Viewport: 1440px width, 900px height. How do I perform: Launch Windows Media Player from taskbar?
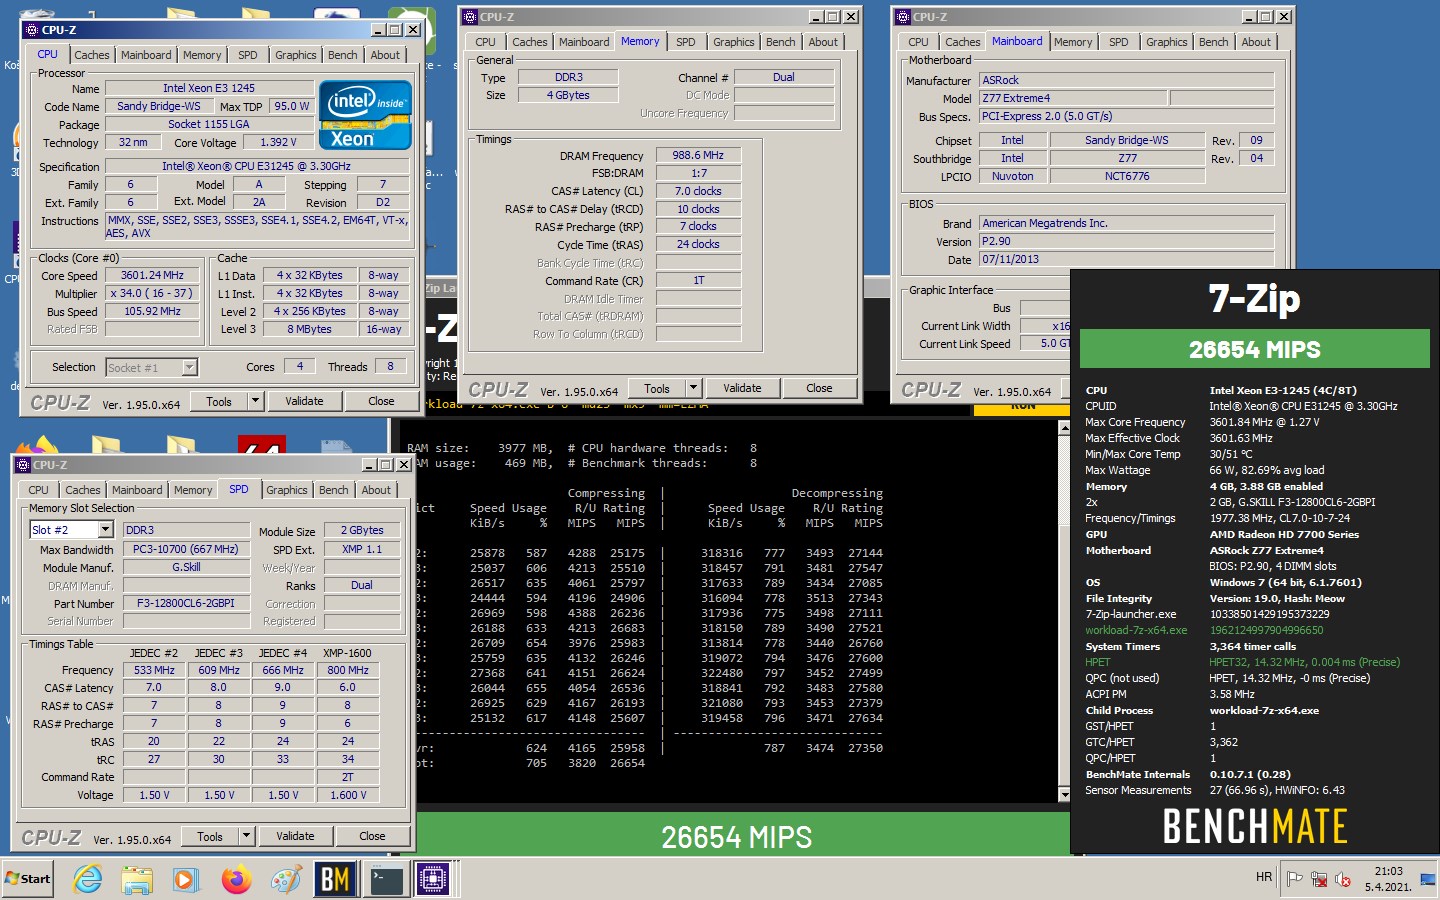pos(186,879)
